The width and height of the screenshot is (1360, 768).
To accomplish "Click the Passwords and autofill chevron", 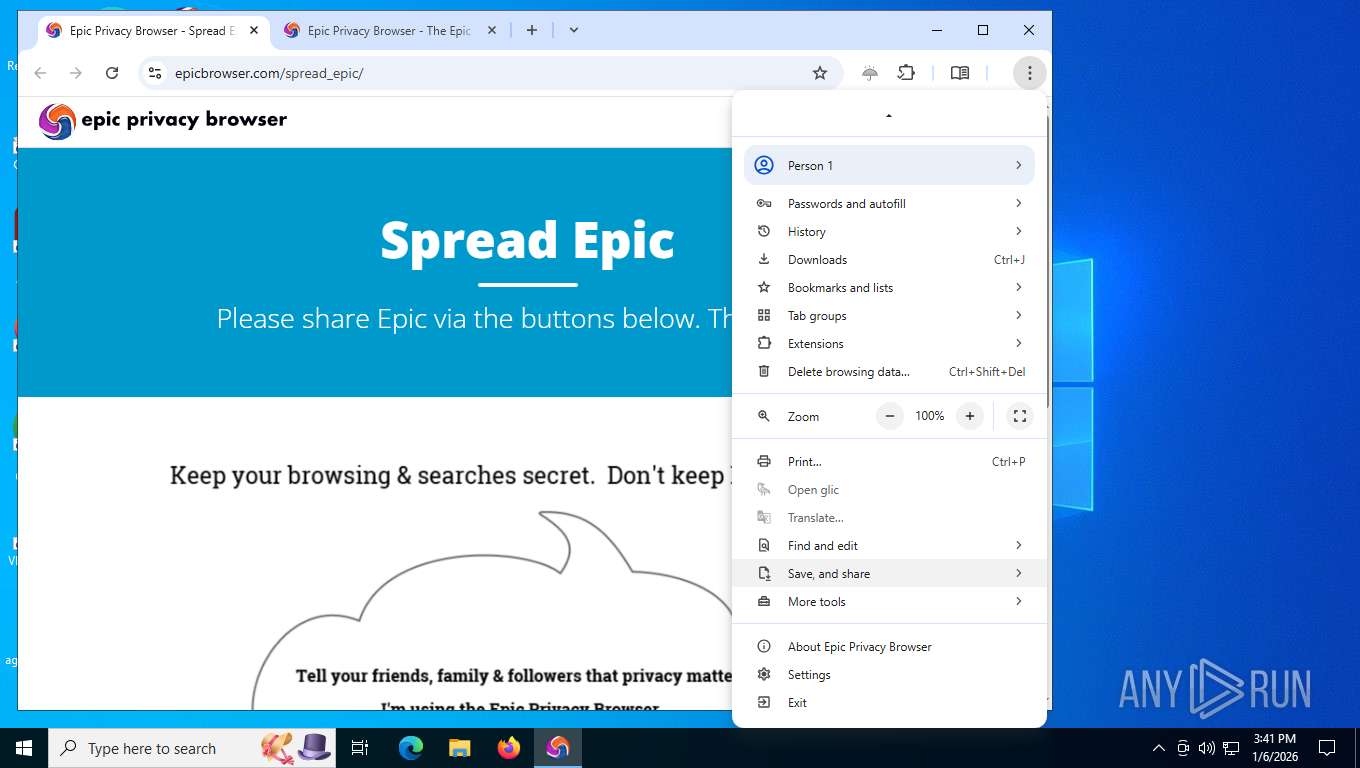I will click(1019, 203).
